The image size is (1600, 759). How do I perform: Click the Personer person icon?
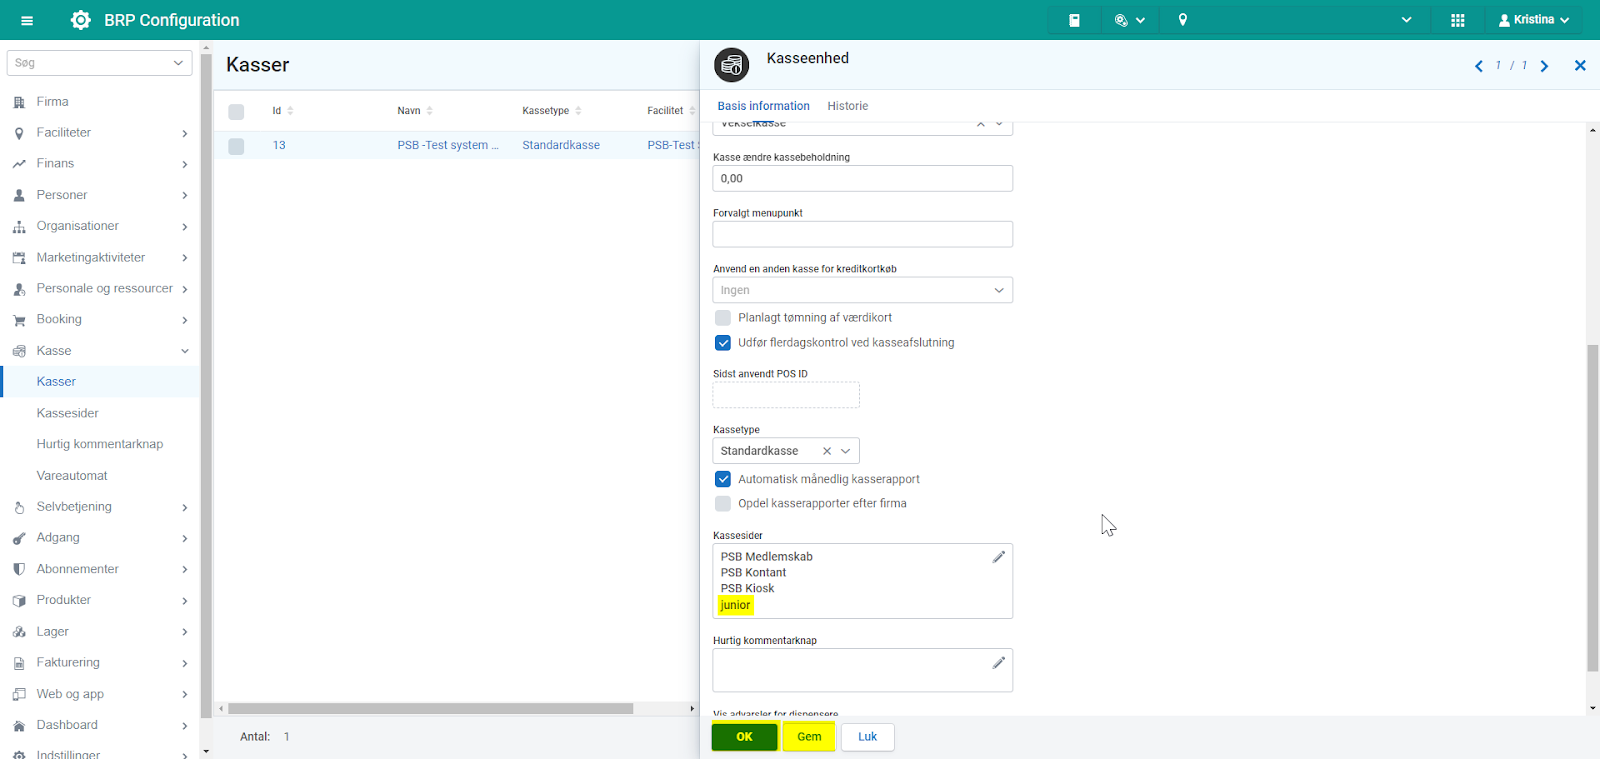(x=19, y=195)
